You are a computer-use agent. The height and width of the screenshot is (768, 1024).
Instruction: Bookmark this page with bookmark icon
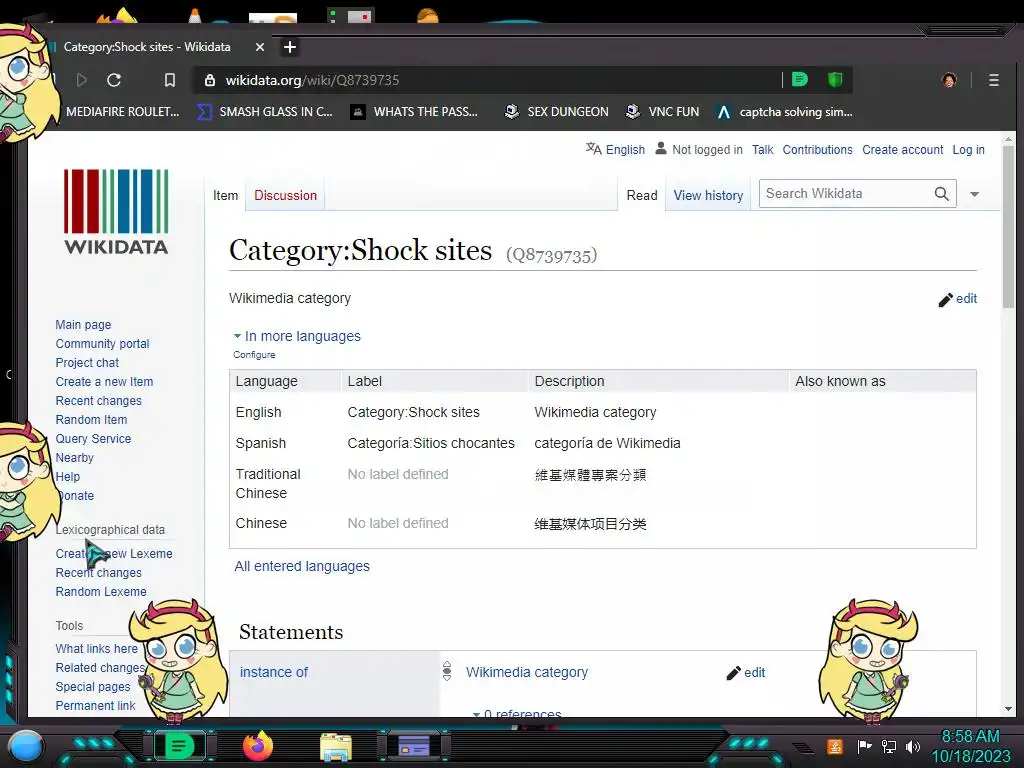click(x=170, y=80)
